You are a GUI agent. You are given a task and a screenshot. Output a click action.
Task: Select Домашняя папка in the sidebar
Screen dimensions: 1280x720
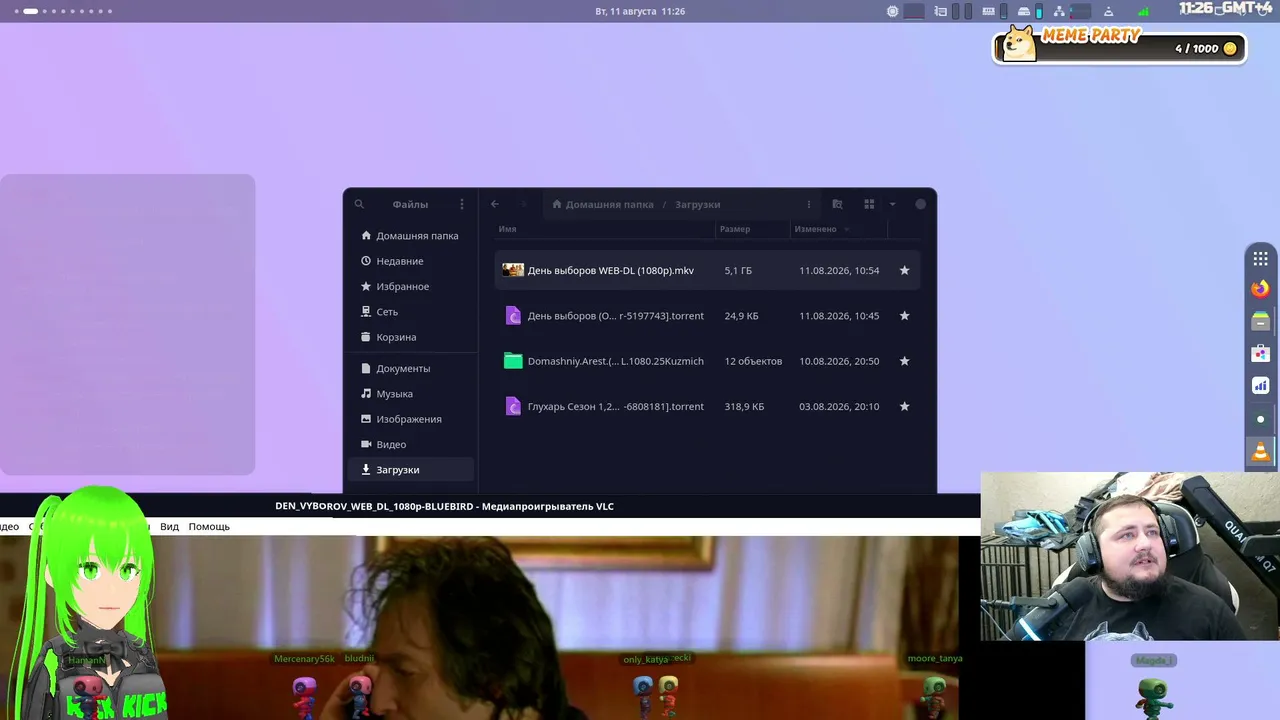pos(411,236)
